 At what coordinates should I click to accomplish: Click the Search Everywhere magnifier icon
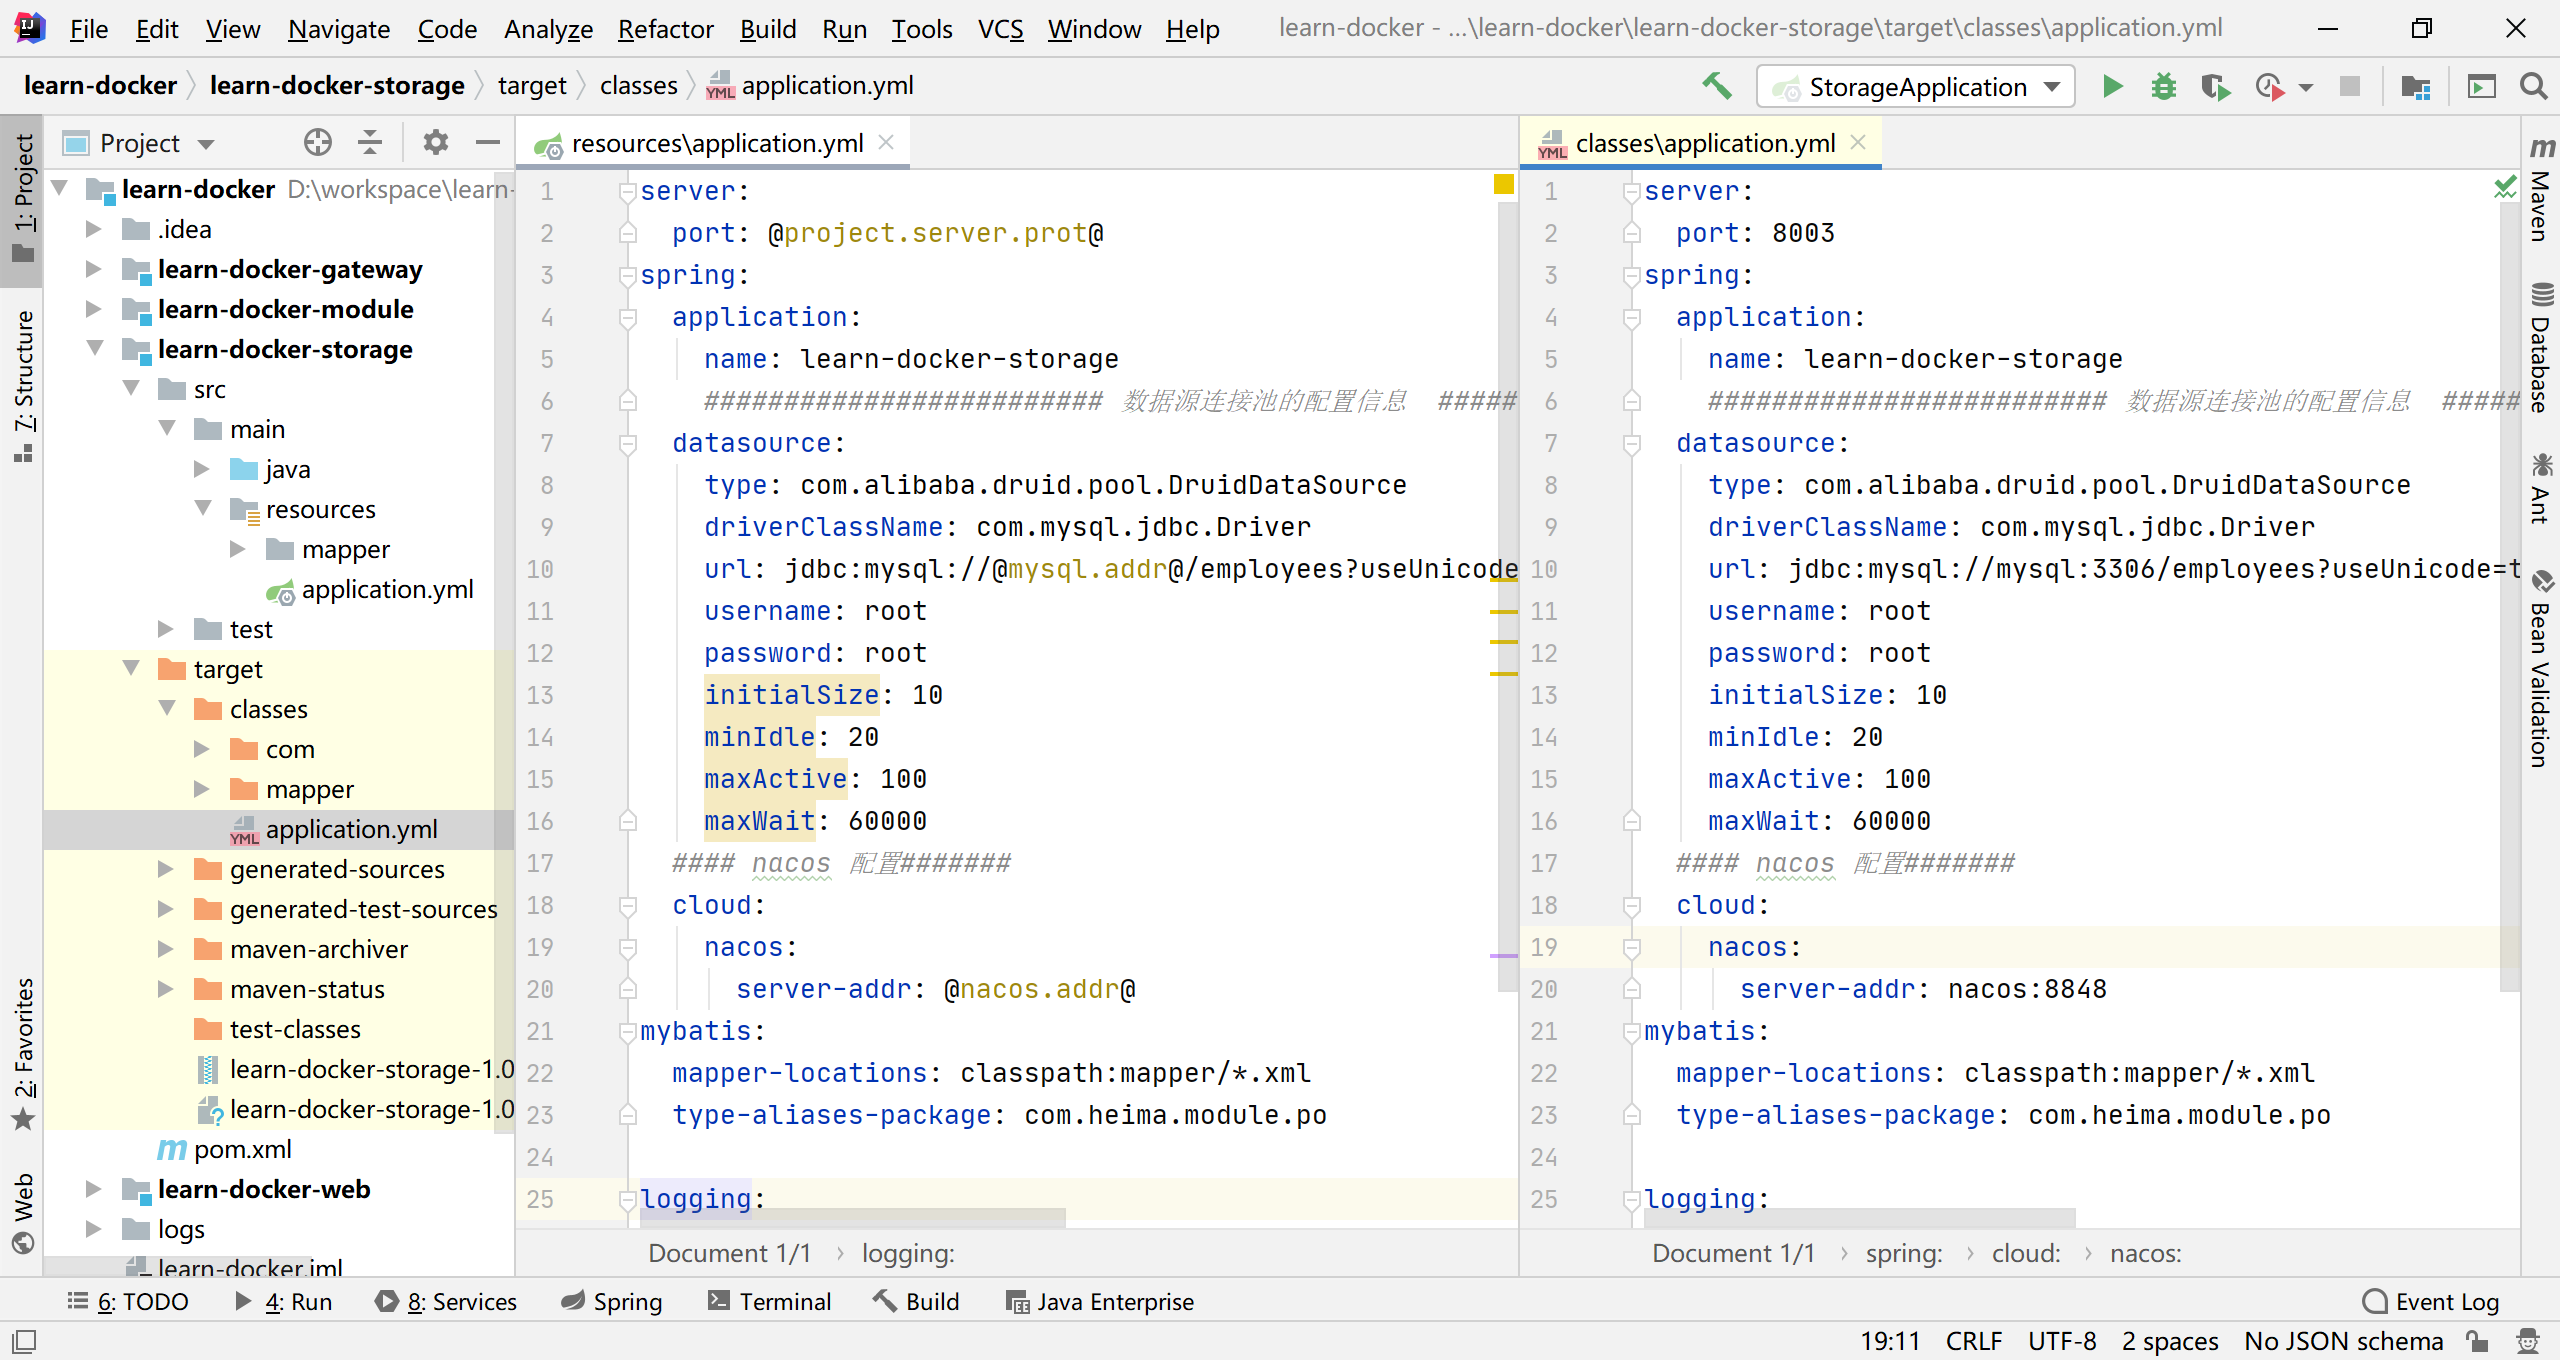[2533, 87]
